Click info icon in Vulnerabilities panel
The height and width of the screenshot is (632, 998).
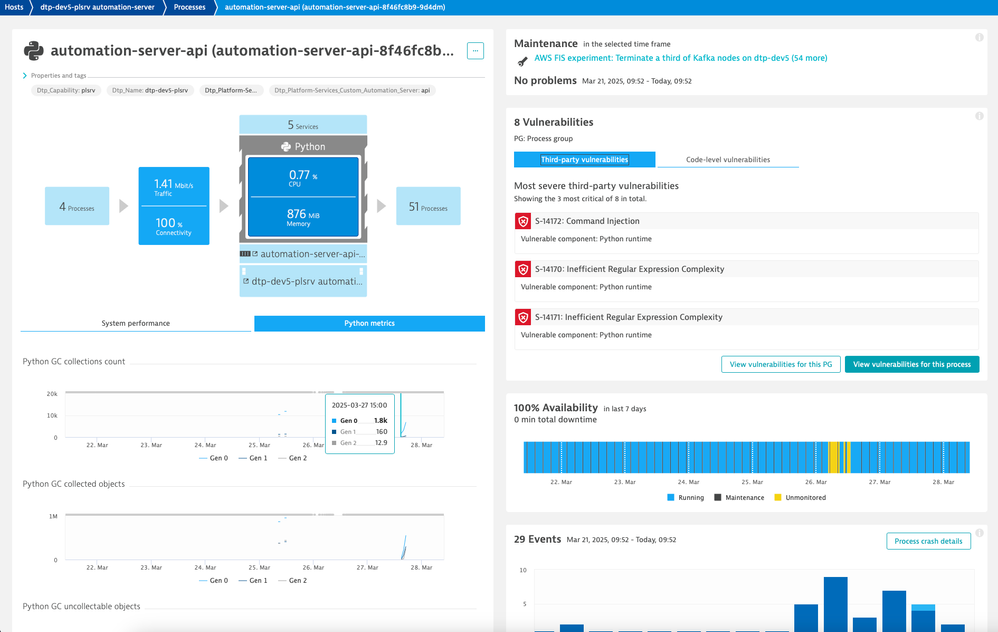click(x=979, y=116)
